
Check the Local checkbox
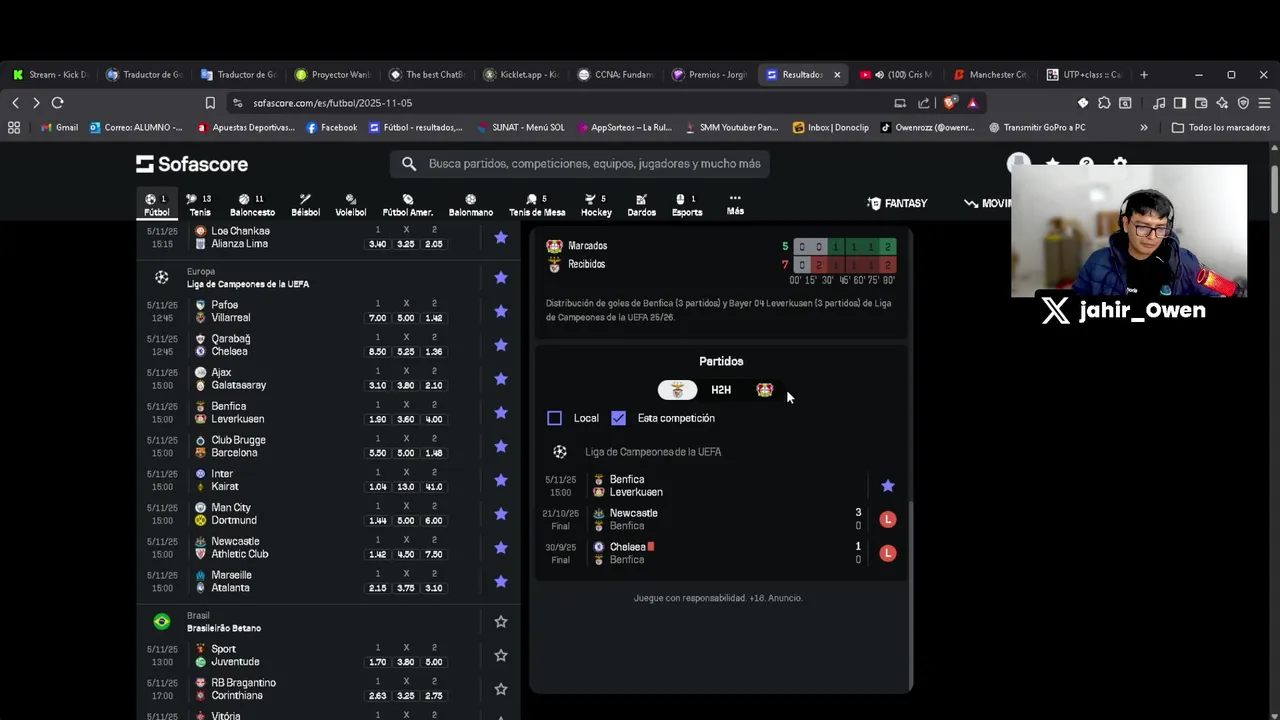coord(555,418)
